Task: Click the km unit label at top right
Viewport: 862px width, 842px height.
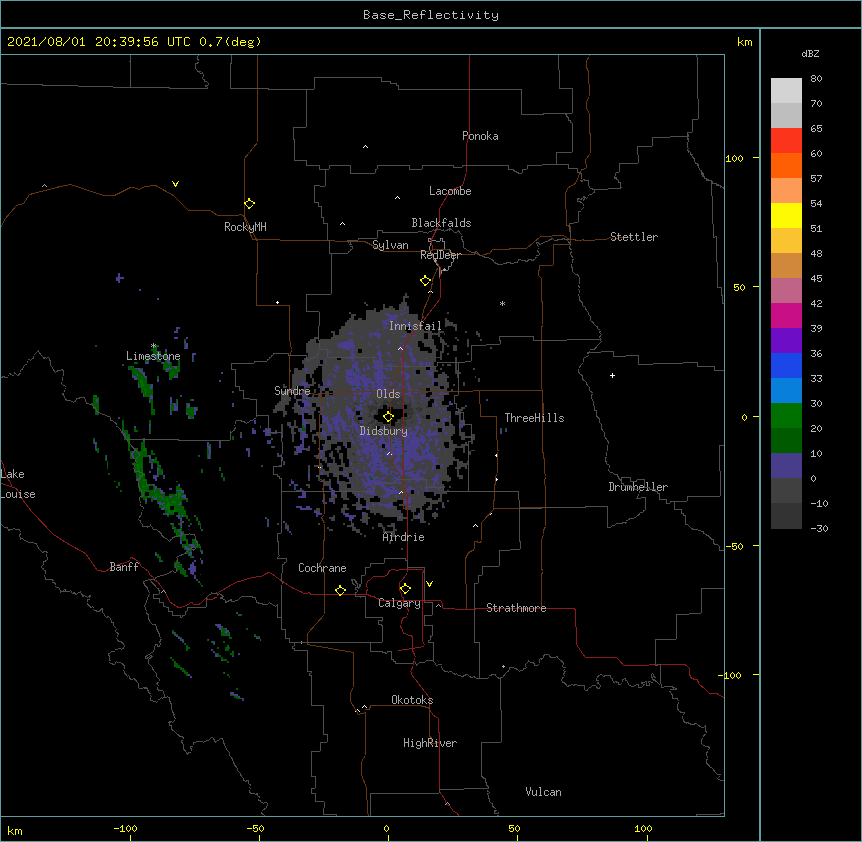Action: [x=745, y=42]
